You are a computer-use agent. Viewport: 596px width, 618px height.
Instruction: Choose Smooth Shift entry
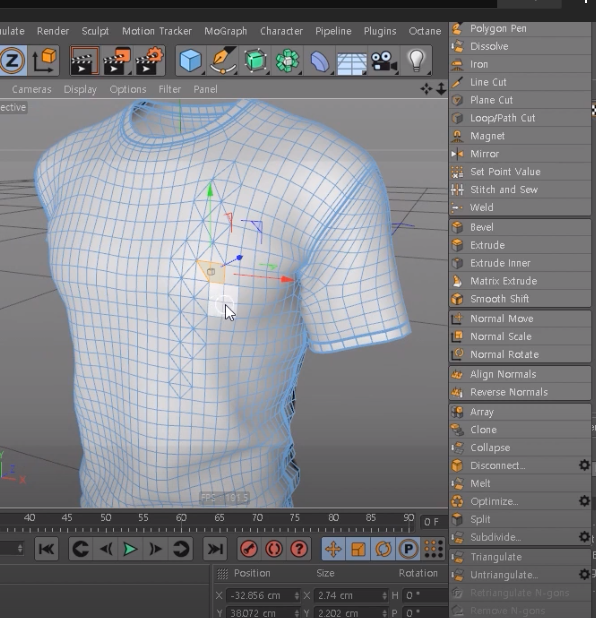point(520,299)
